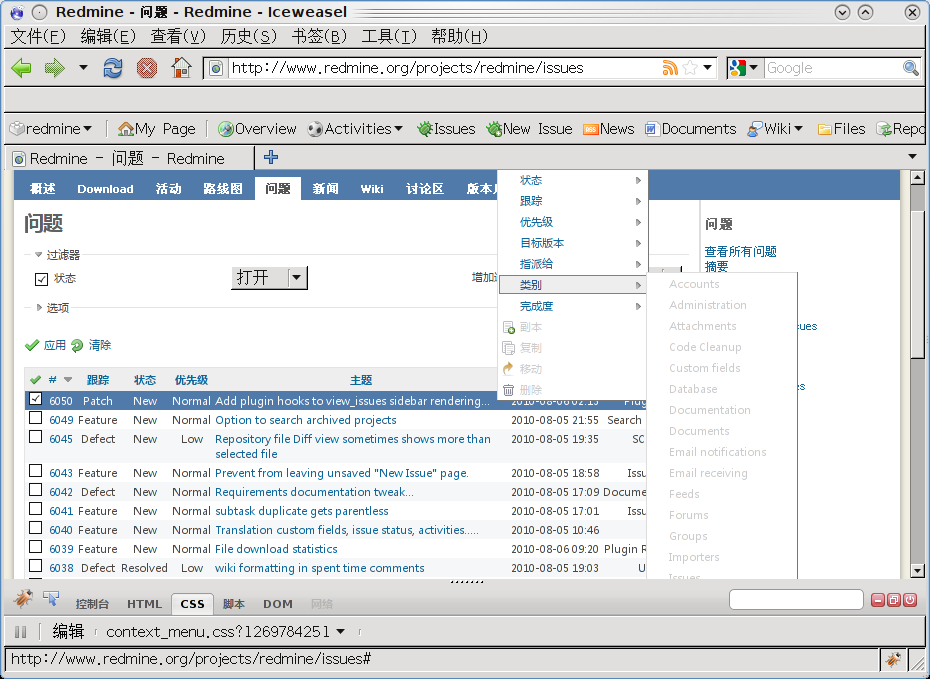This screenshot has width=930, height=679.
Task: Minimize the Firebug panel
Action: click(878, 600)
